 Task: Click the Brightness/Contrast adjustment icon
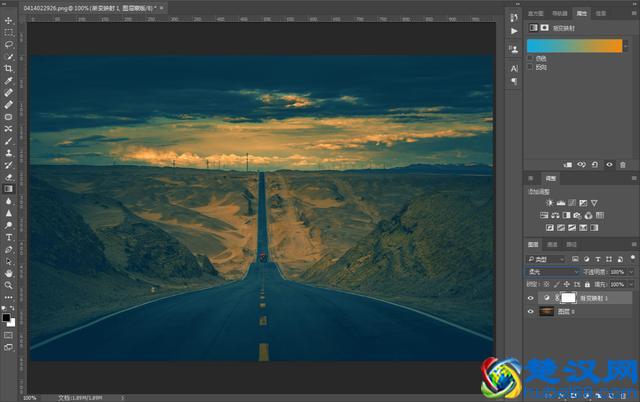(549, 203)
